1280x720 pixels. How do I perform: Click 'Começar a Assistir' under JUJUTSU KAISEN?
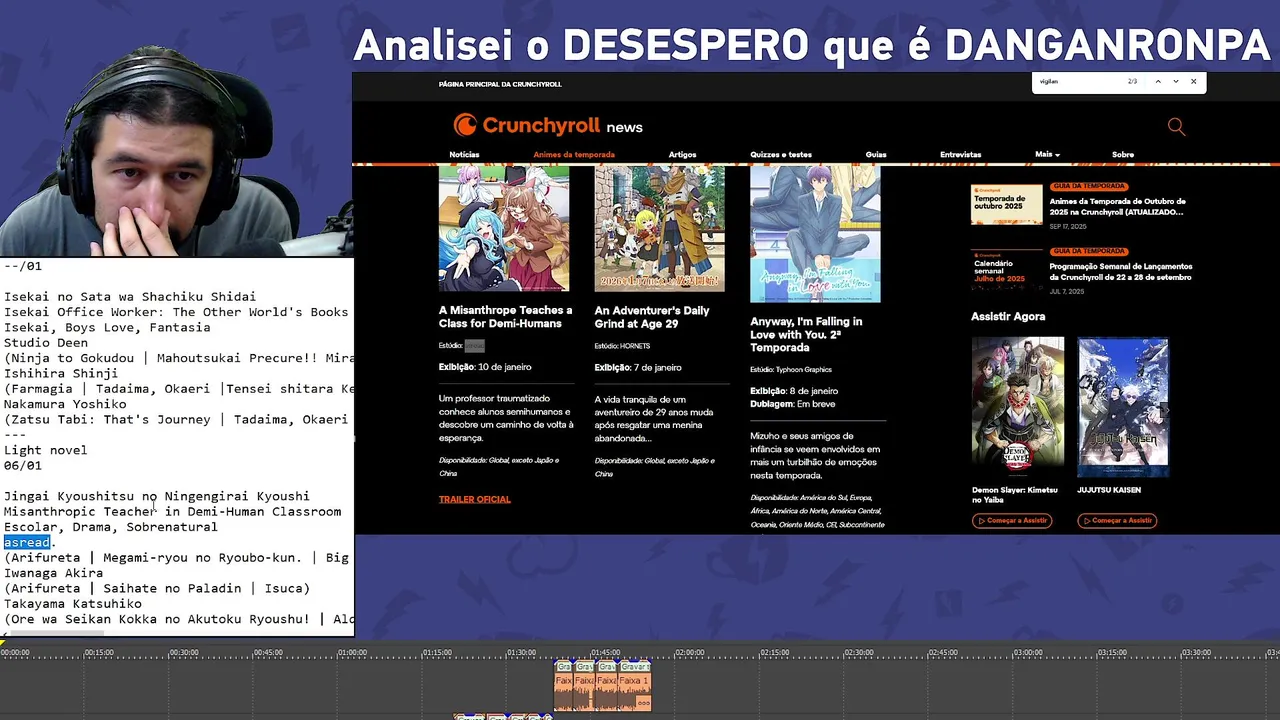pyautogui.click(x=1117, y=520)
